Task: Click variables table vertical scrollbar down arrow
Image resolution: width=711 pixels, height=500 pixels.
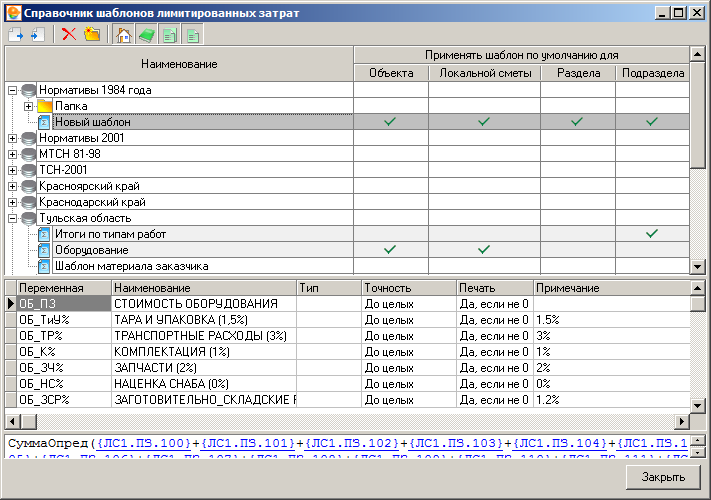Action: 697,405
